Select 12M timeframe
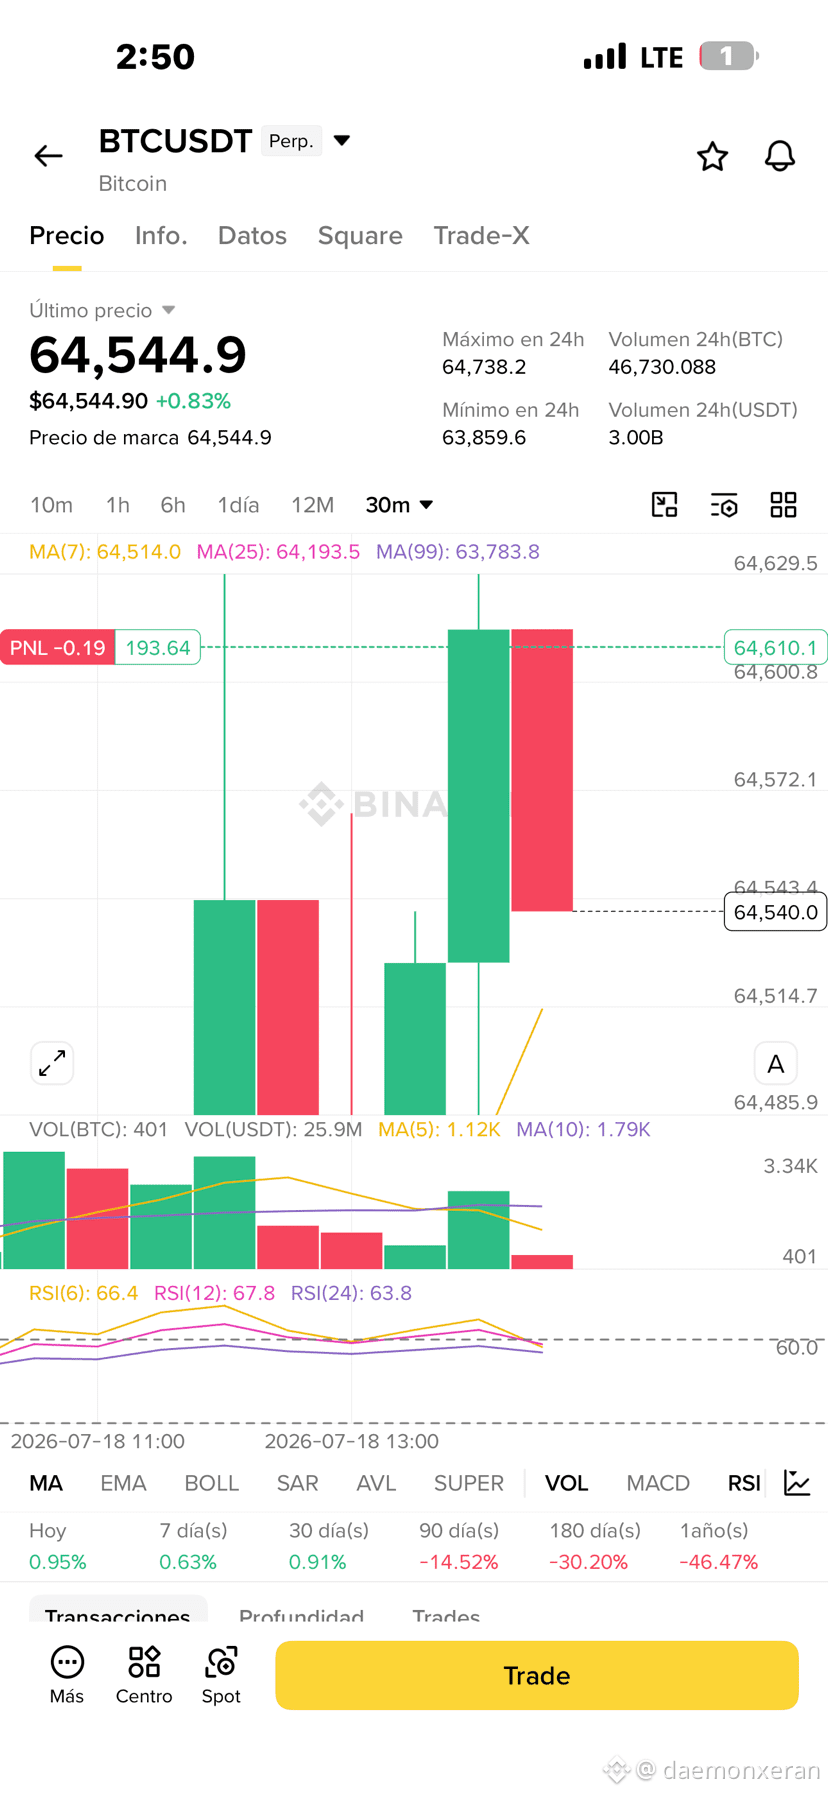 (312, 505)
